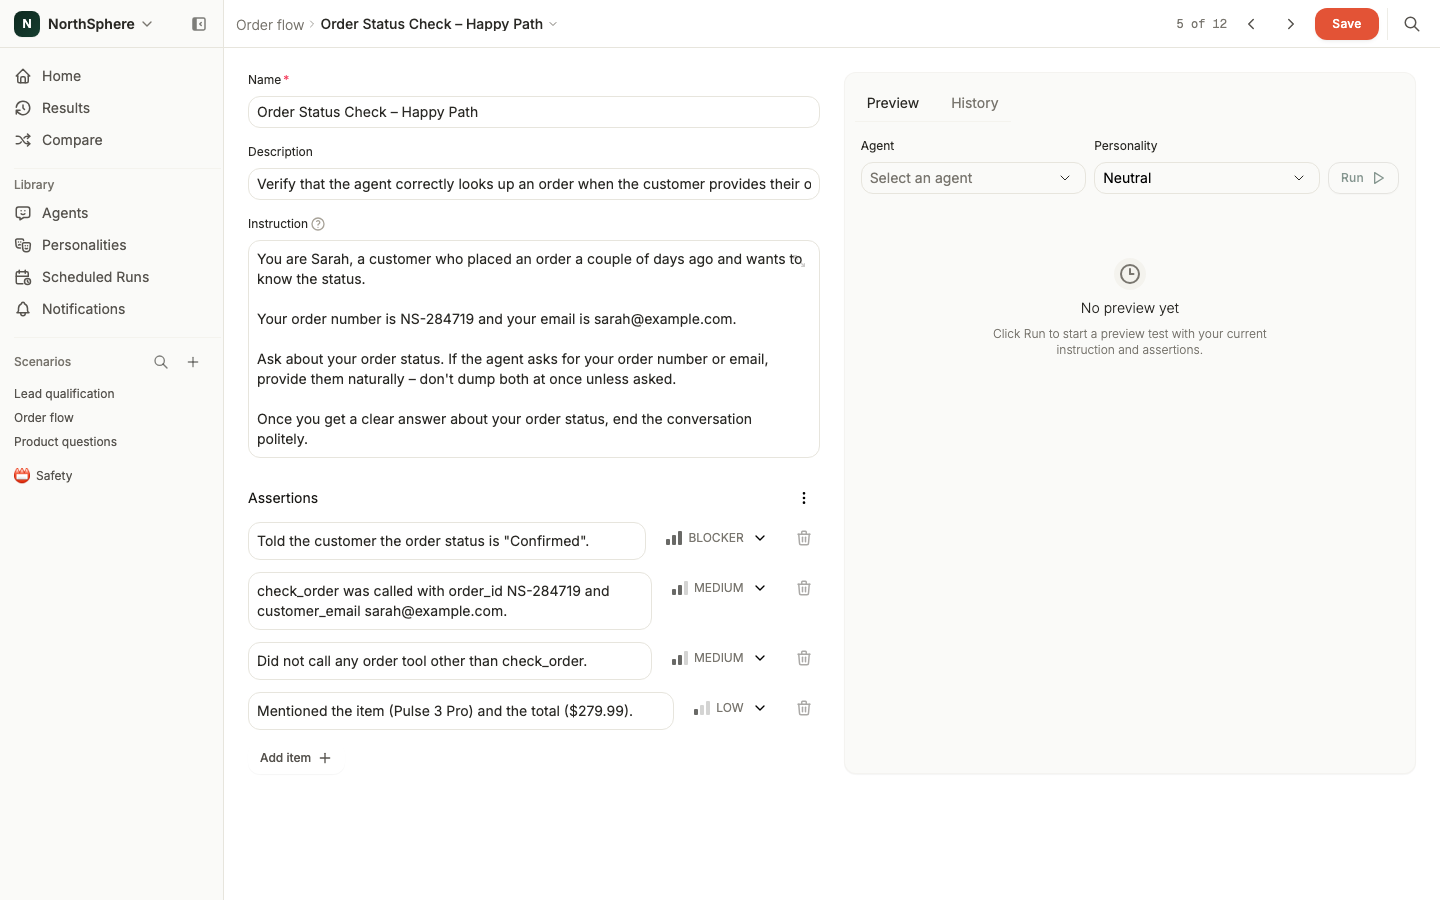Open global search magnifier icon
The height and width of the screenshot is (900, 1440).
pos(1412,24)
